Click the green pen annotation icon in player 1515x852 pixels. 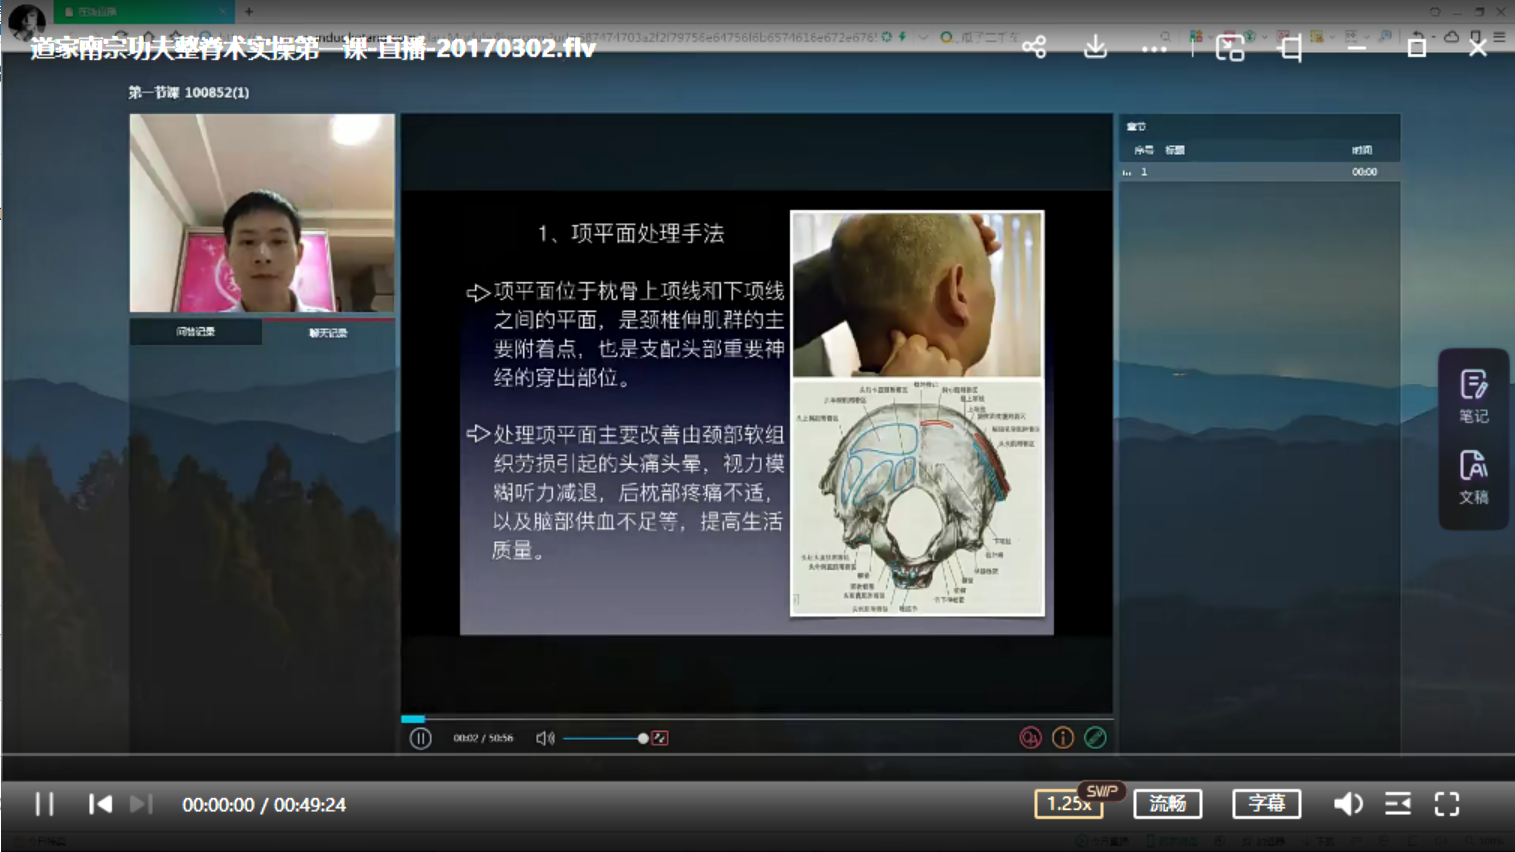coord(1094,737)
